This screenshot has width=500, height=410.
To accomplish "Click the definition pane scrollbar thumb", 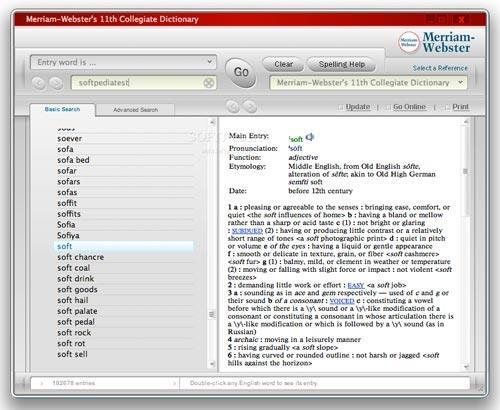I will click(x=465, y=171).
